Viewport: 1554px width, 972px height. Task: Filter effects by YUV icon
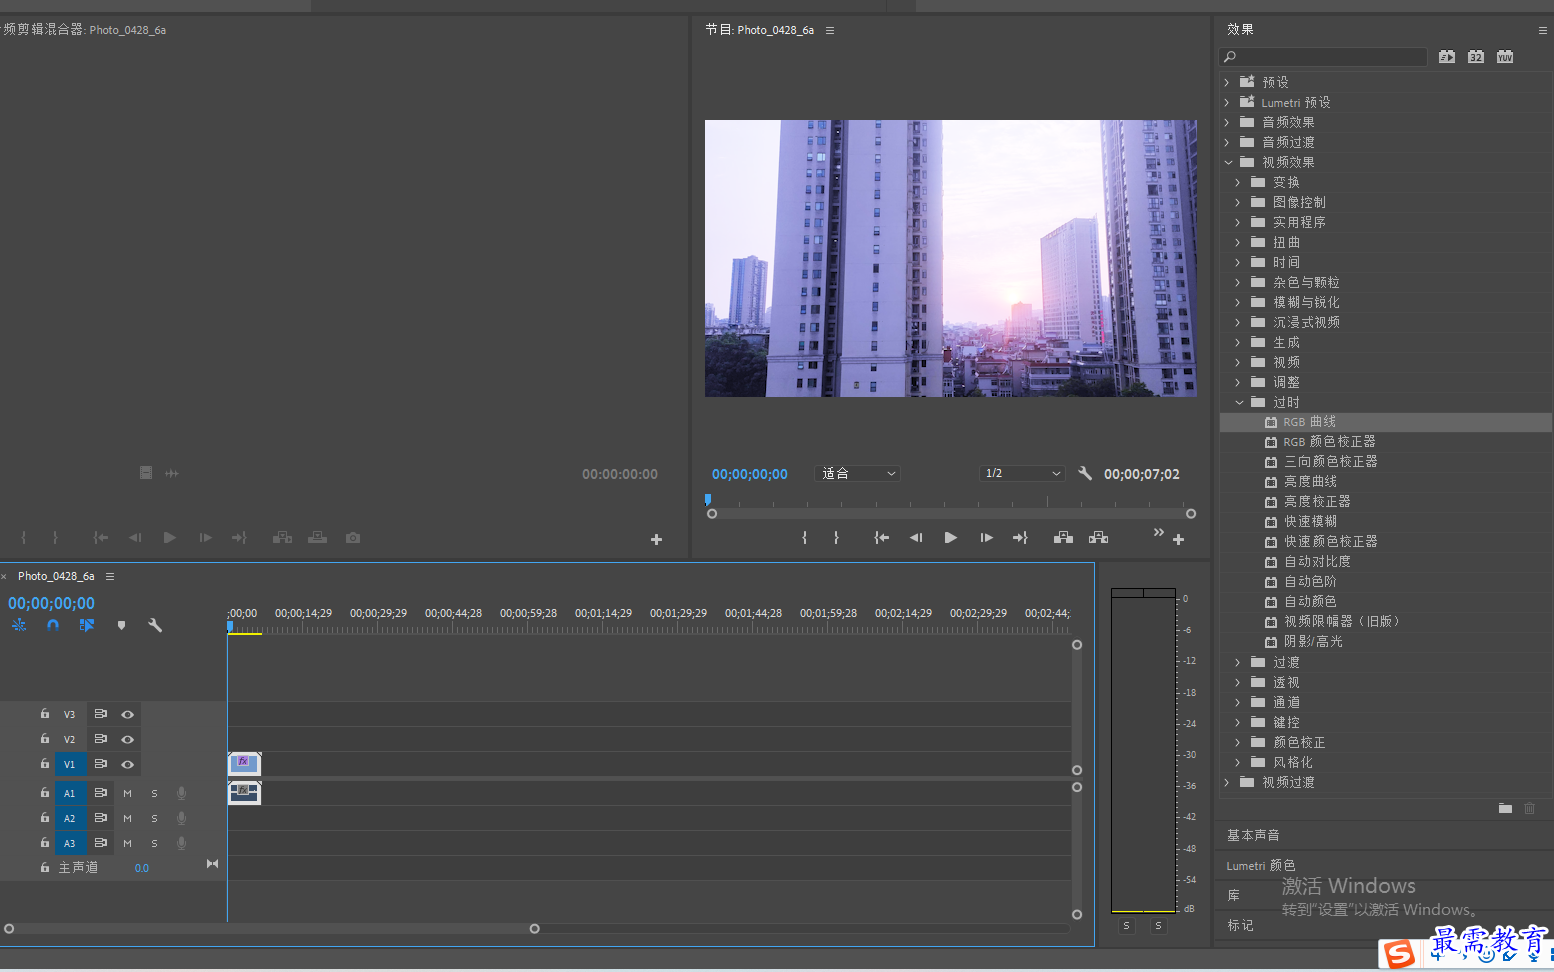click(x=1505, y=57)
